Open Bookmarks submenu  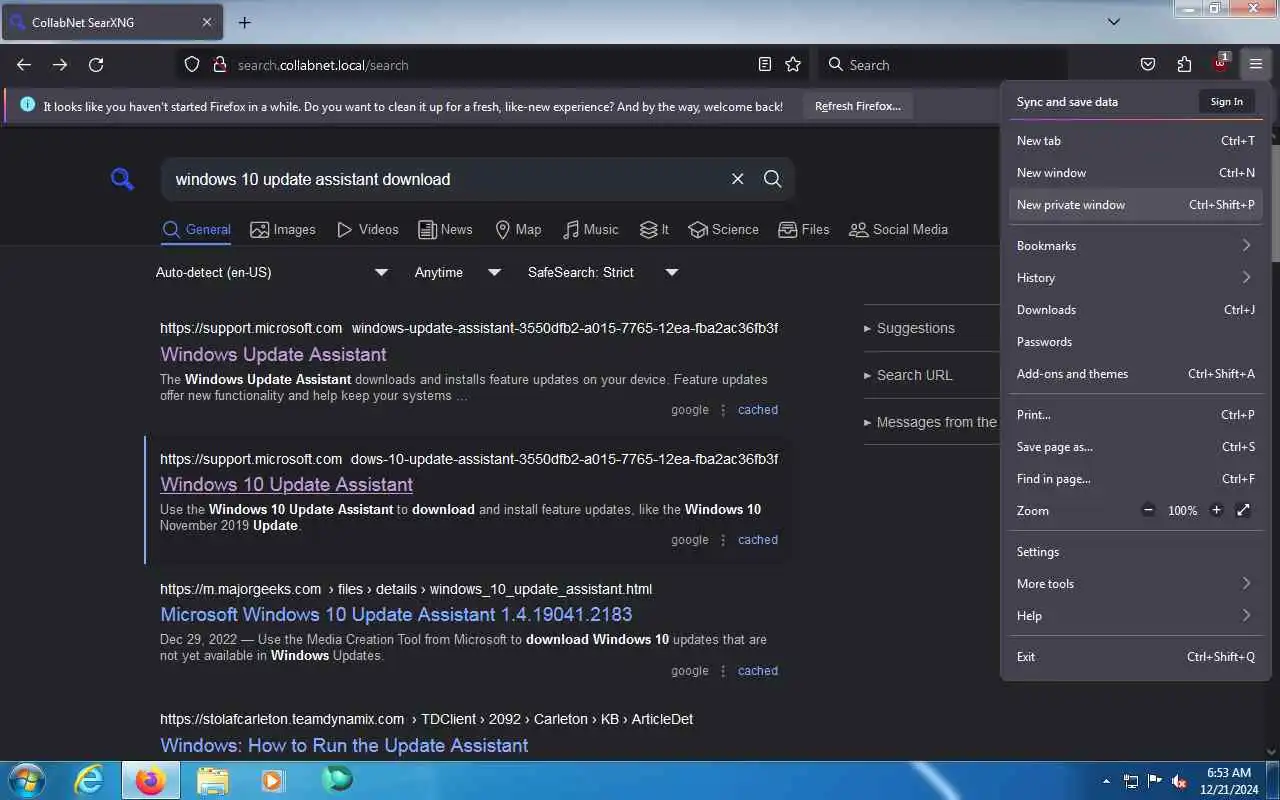point(1135,246)
